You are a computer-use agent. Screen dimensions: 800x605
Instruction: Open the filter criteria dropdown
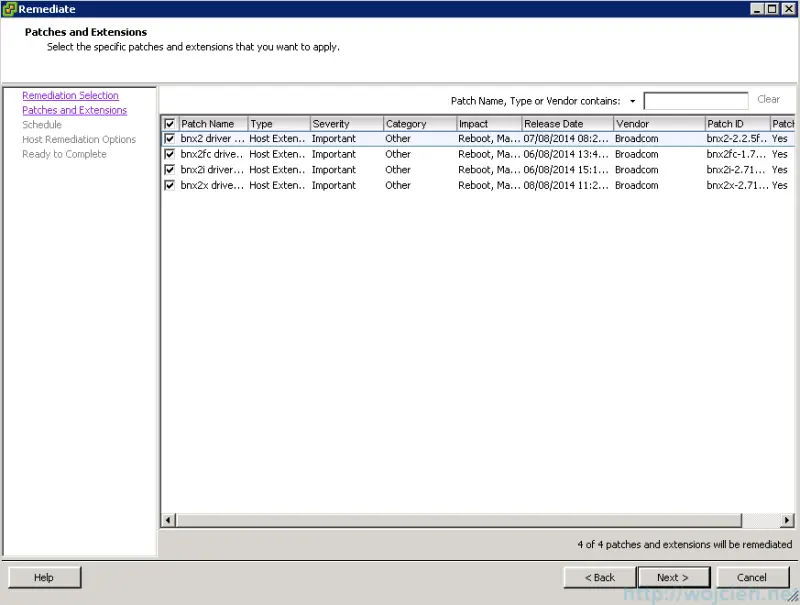[634, 100]
